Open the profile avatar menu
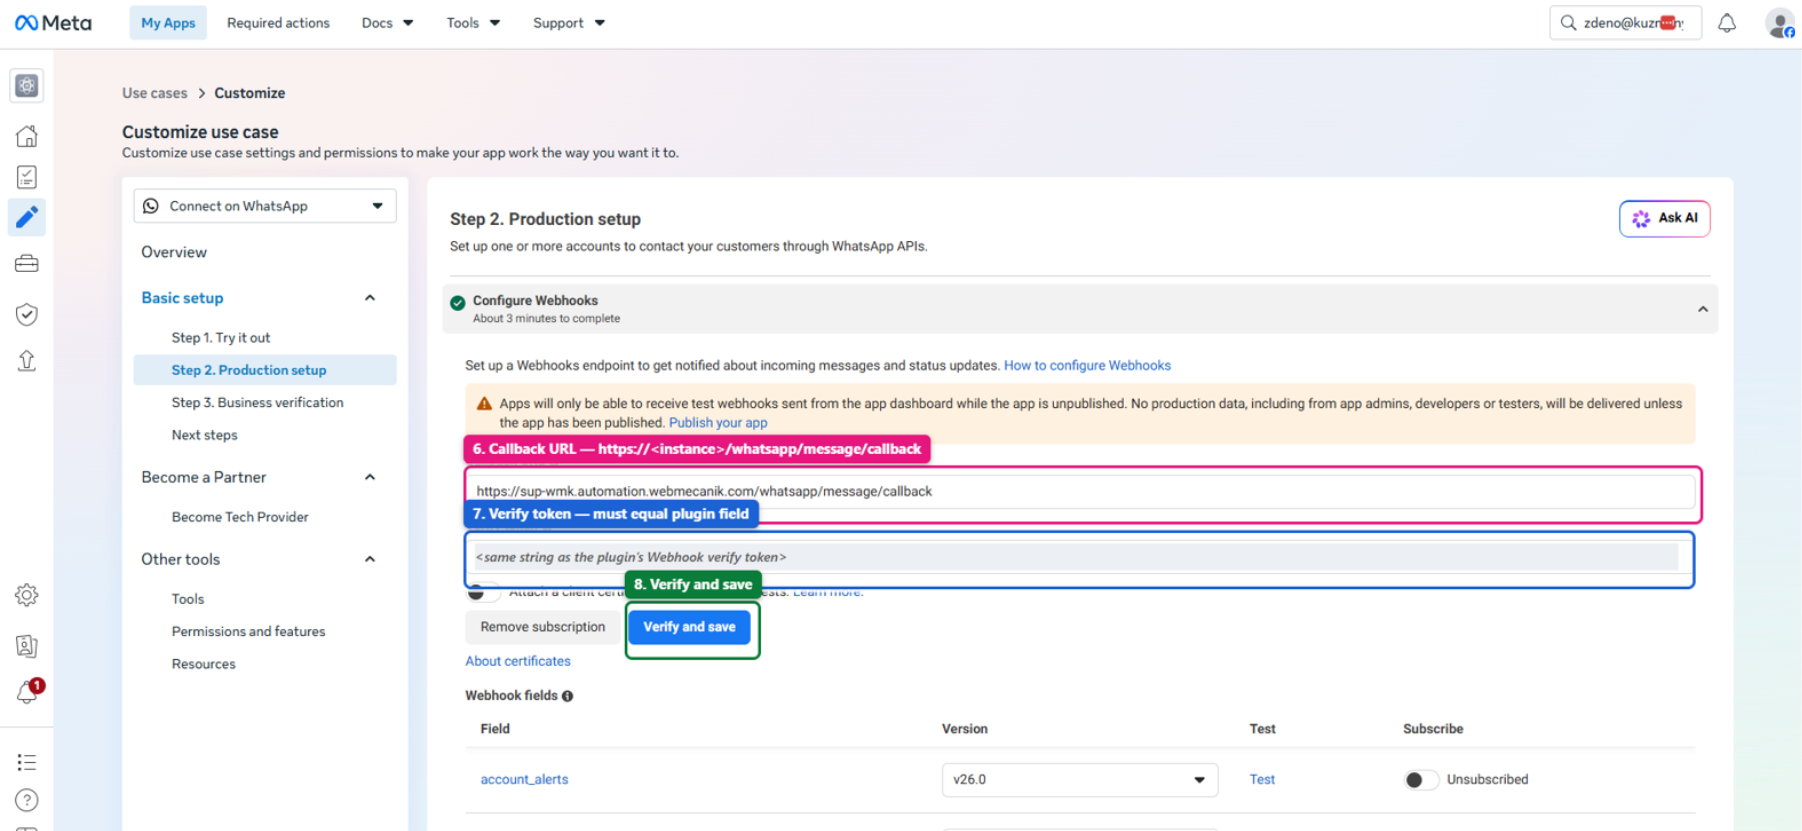1802x831 pixels. [x=1780, y=23]
